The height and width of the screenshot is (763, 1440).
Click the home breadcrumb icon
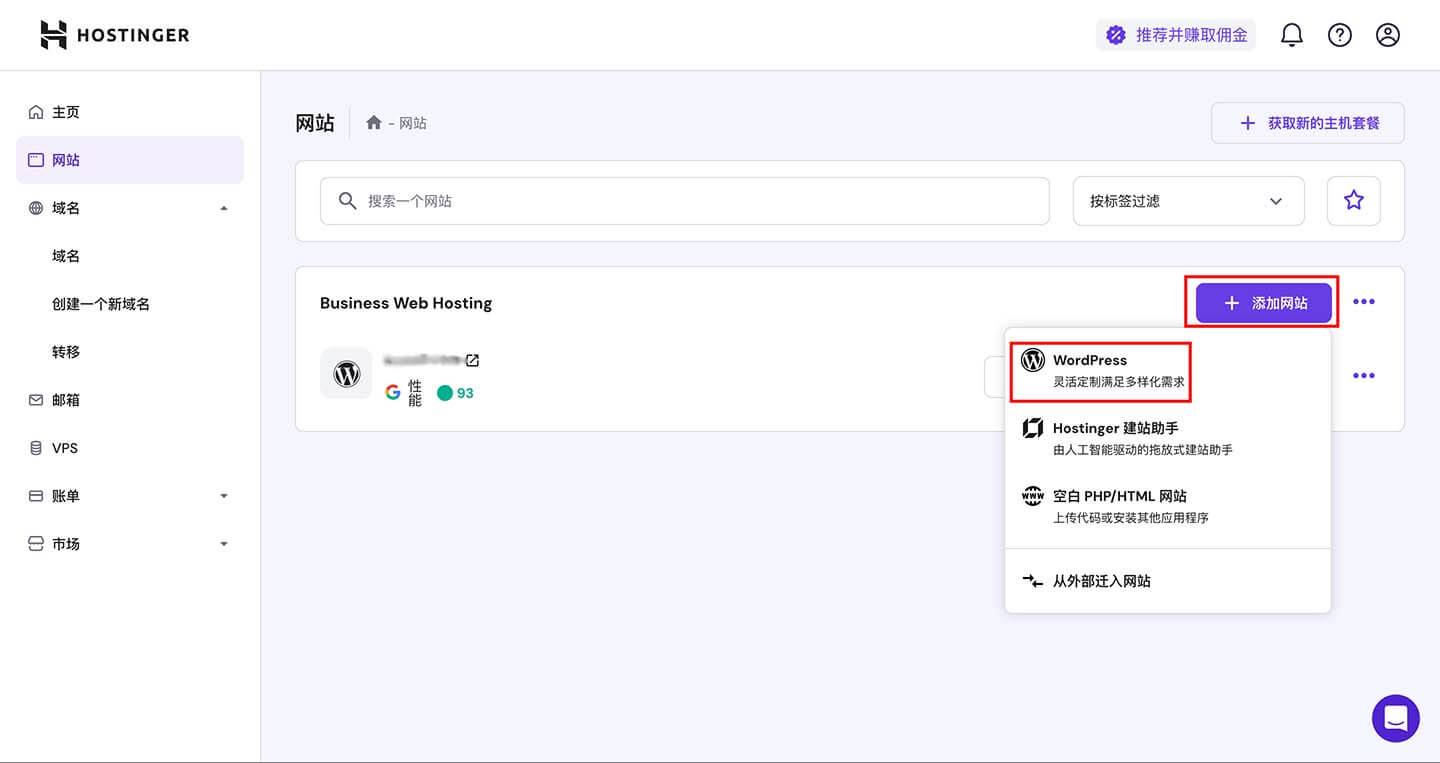coord(374,122)
